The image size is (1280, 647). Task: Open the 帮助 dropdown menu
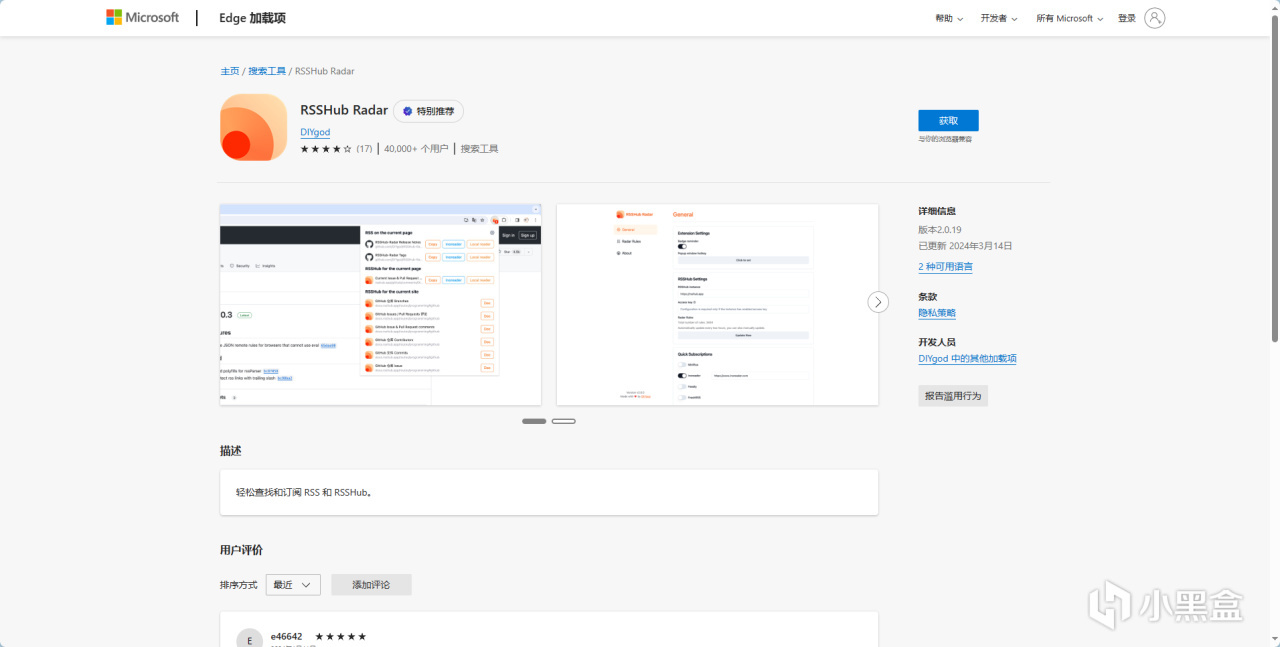pos(949,19)
